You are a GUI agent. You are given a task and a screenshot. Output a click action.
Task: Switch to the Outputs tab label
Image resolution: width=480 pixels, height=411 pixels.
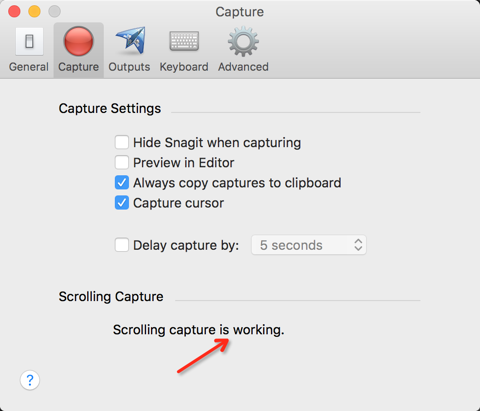[x=129, y=67]
